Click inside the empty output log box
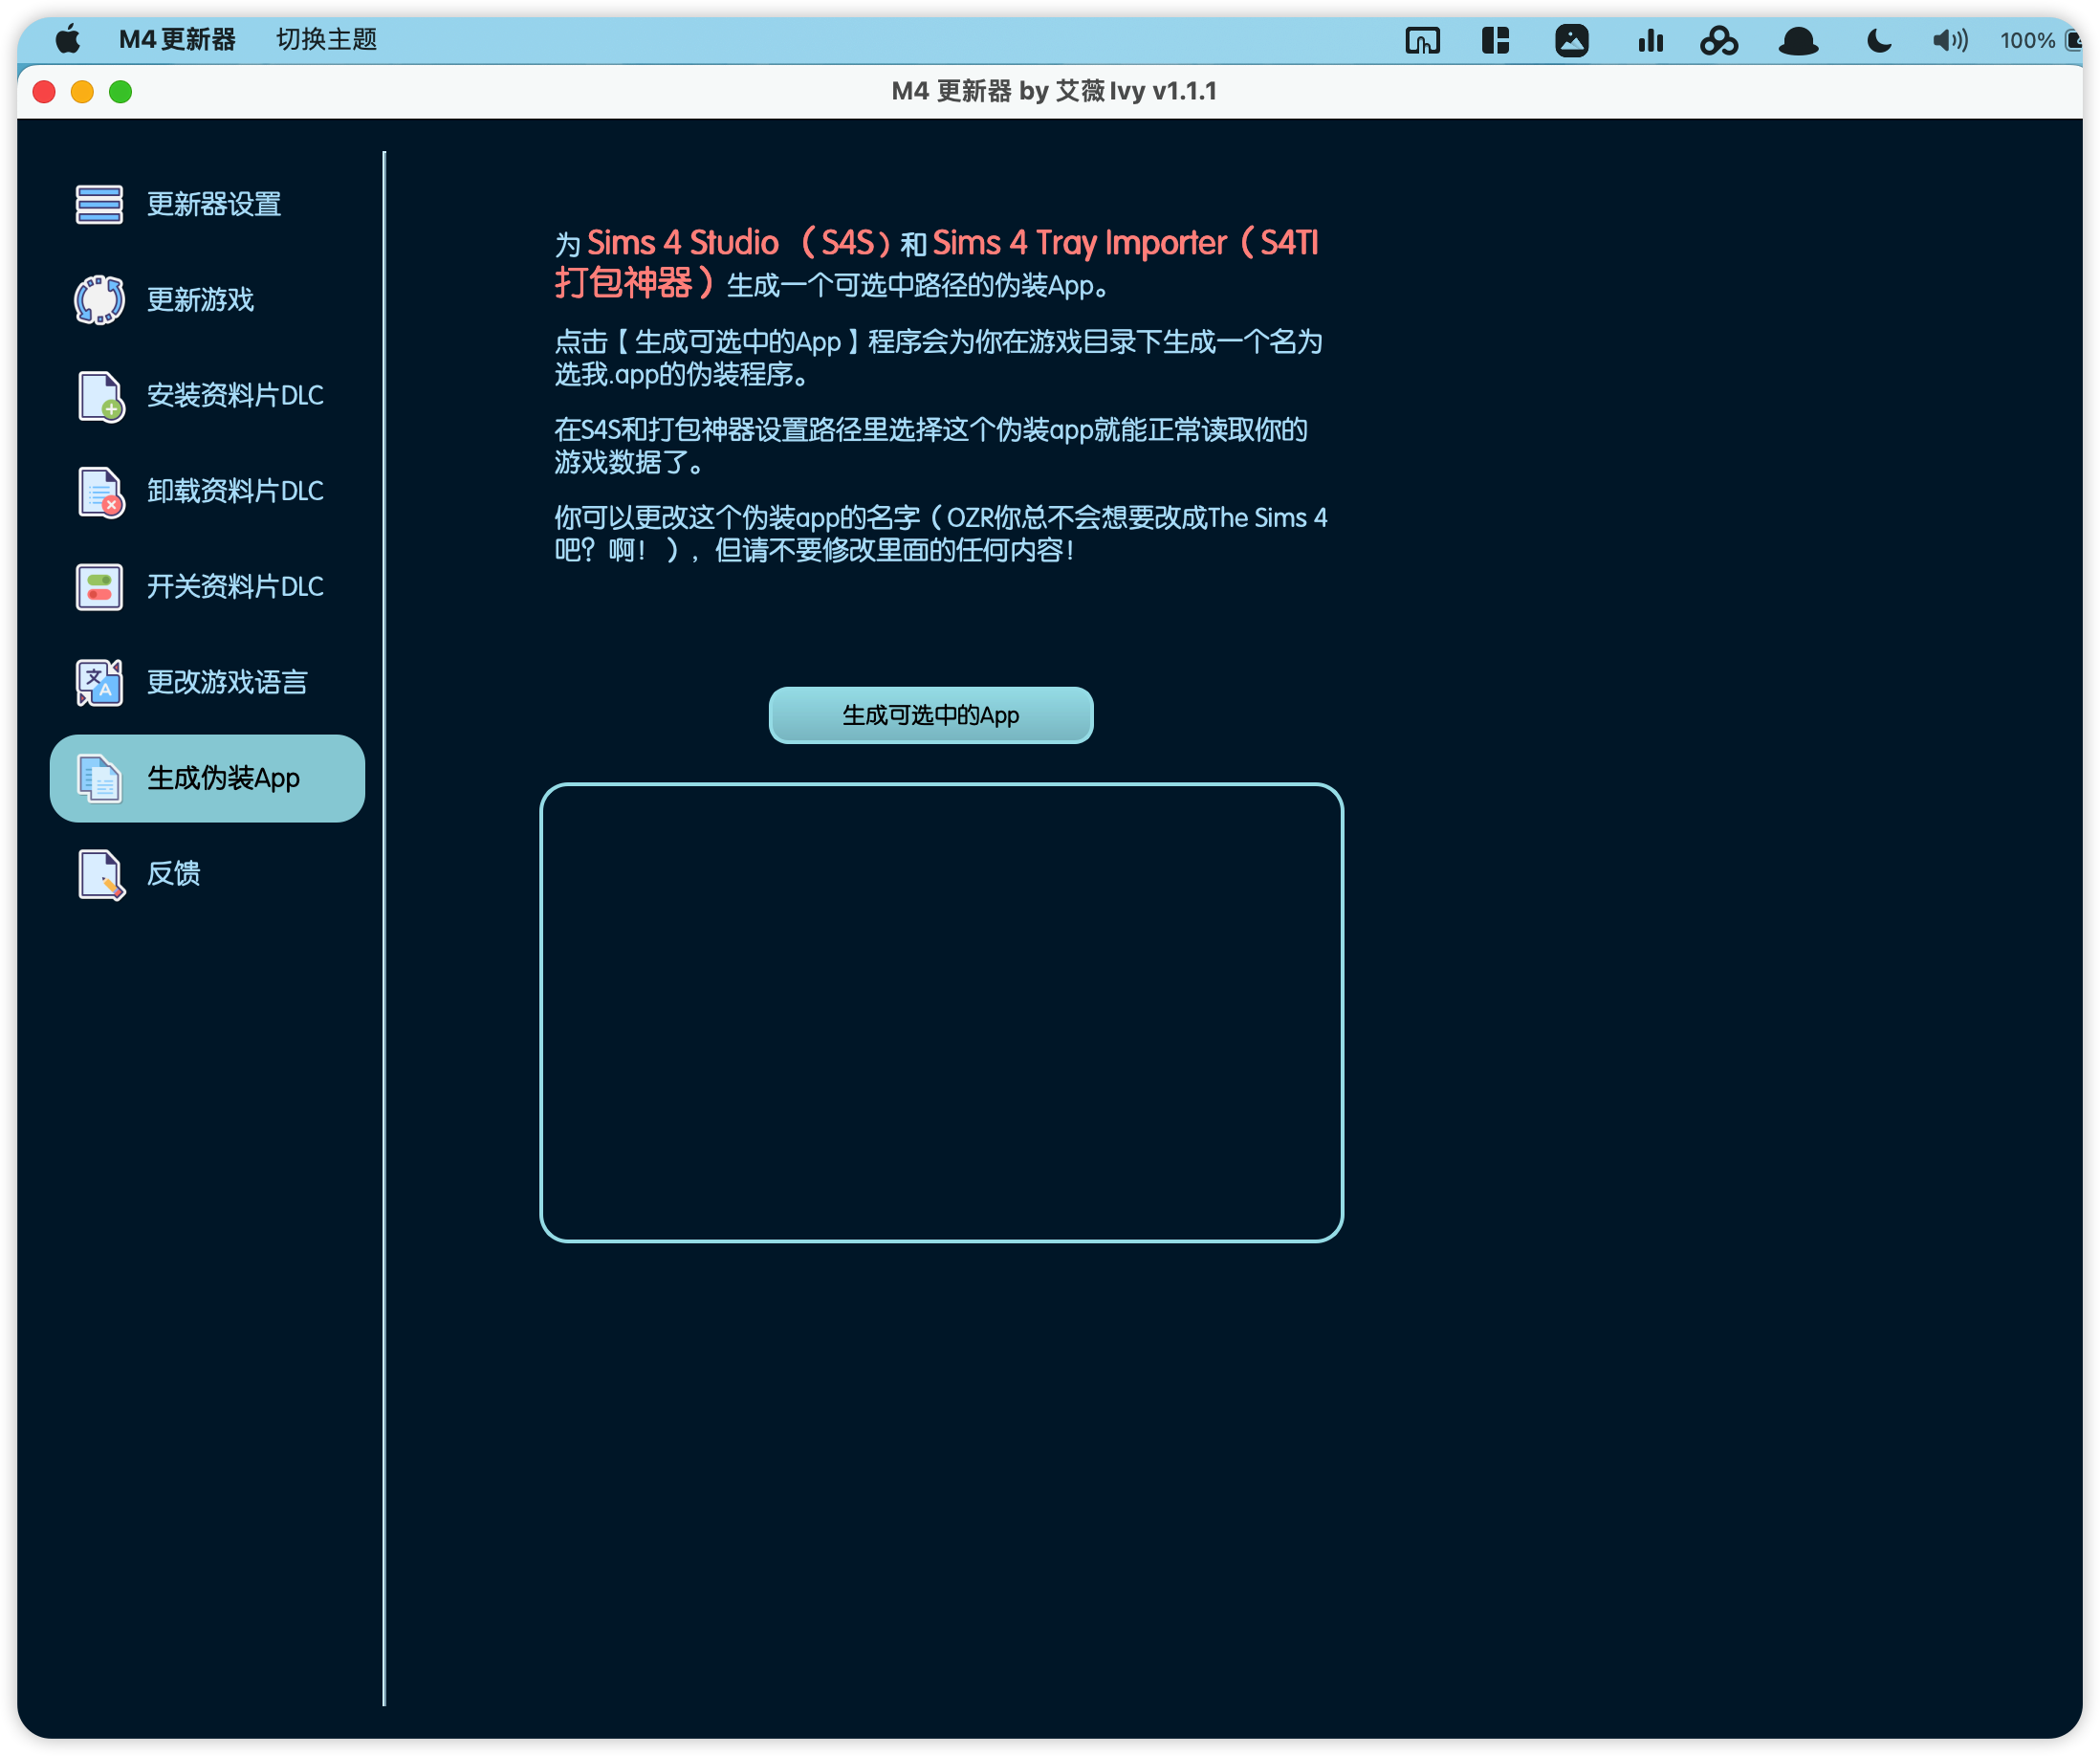 (x=941, y=1013)
